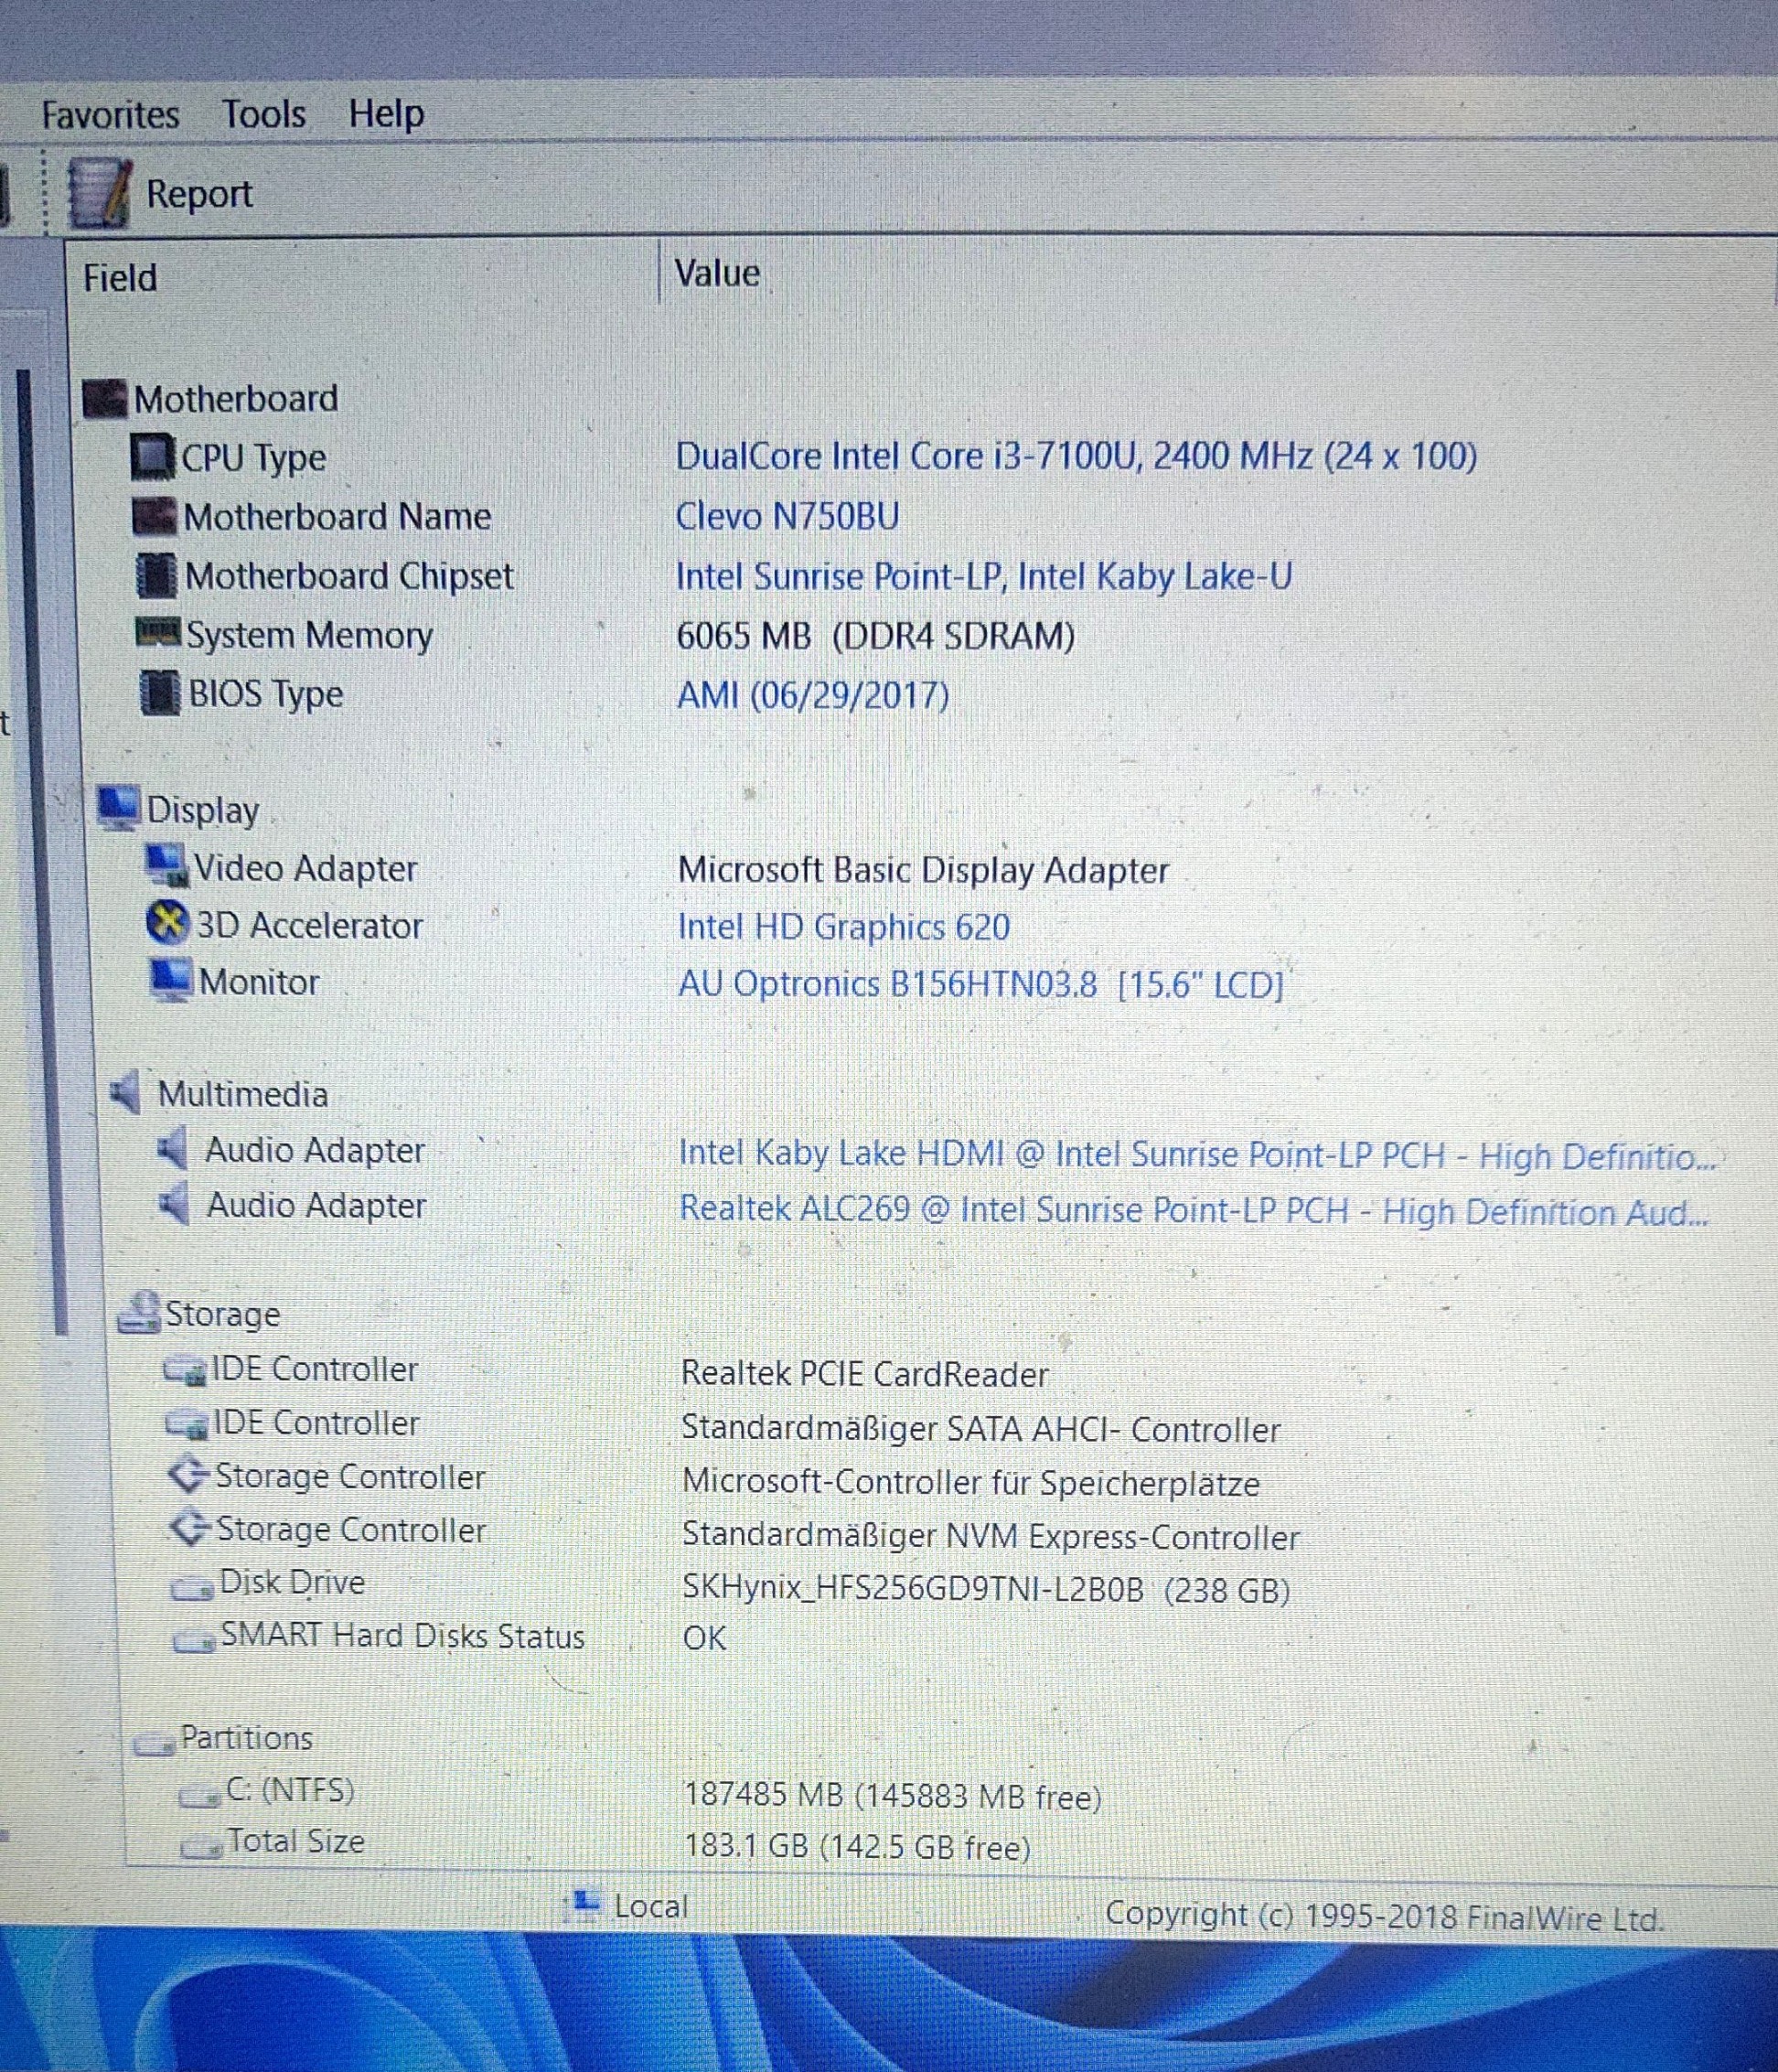Click the Motherboard Chipset row icon

click(x=156, y=575)
